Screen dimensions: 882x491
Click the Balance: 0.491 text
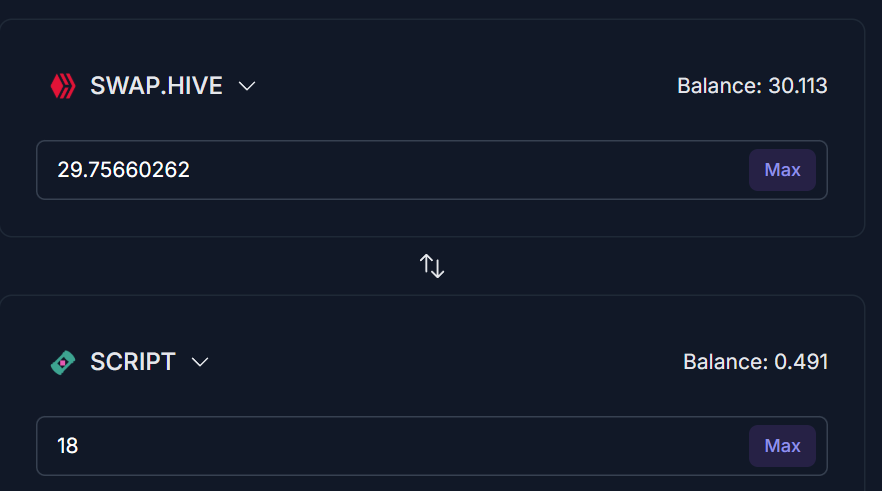[755, 362]
